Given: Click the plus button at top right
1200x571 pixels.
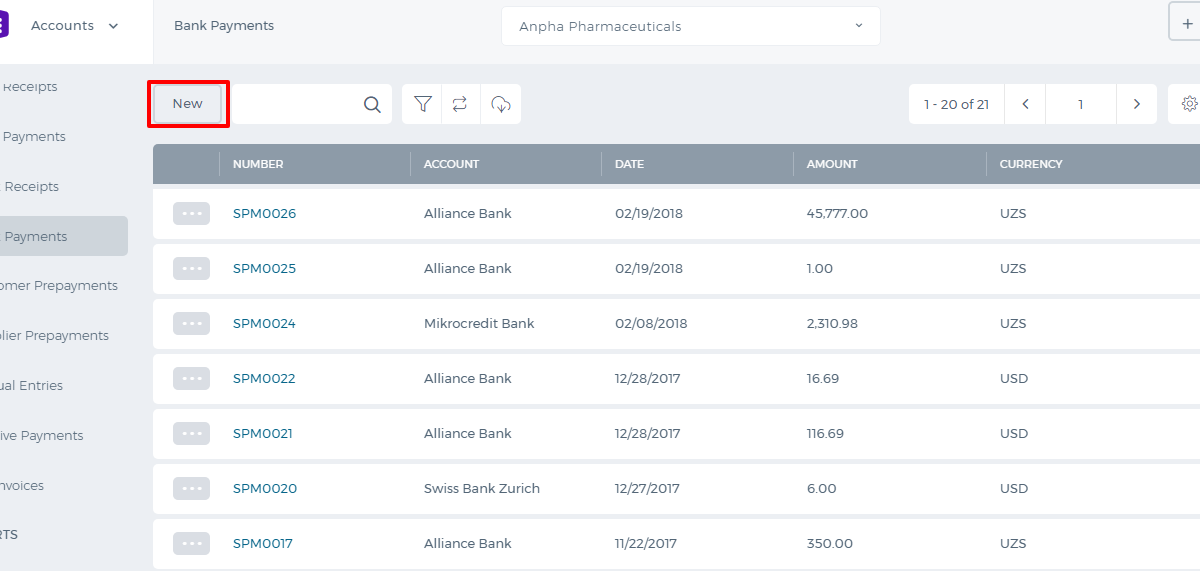Looking at the screenshot, I should point(1187,22).
